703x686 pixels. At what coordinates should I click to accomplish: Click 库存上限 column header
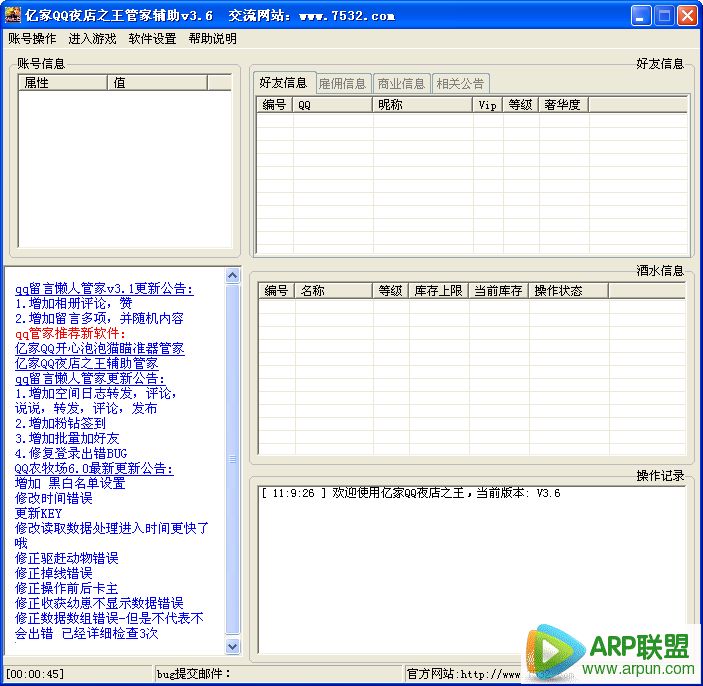tap(438, 291)
